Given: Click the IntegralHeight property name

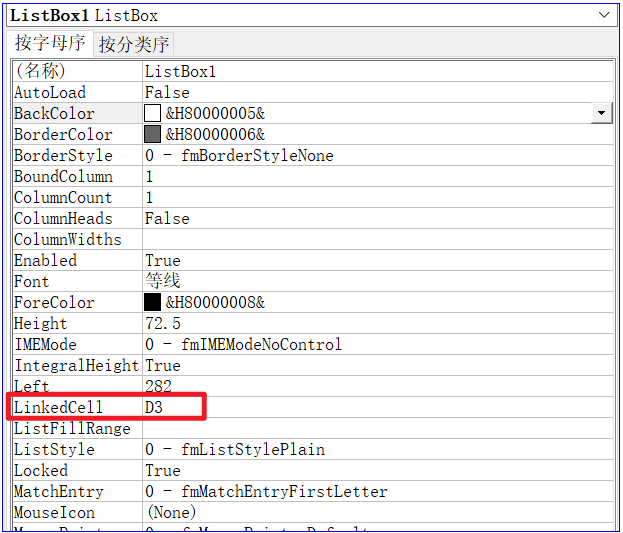Looking at the screenshot, I should 77,366.
